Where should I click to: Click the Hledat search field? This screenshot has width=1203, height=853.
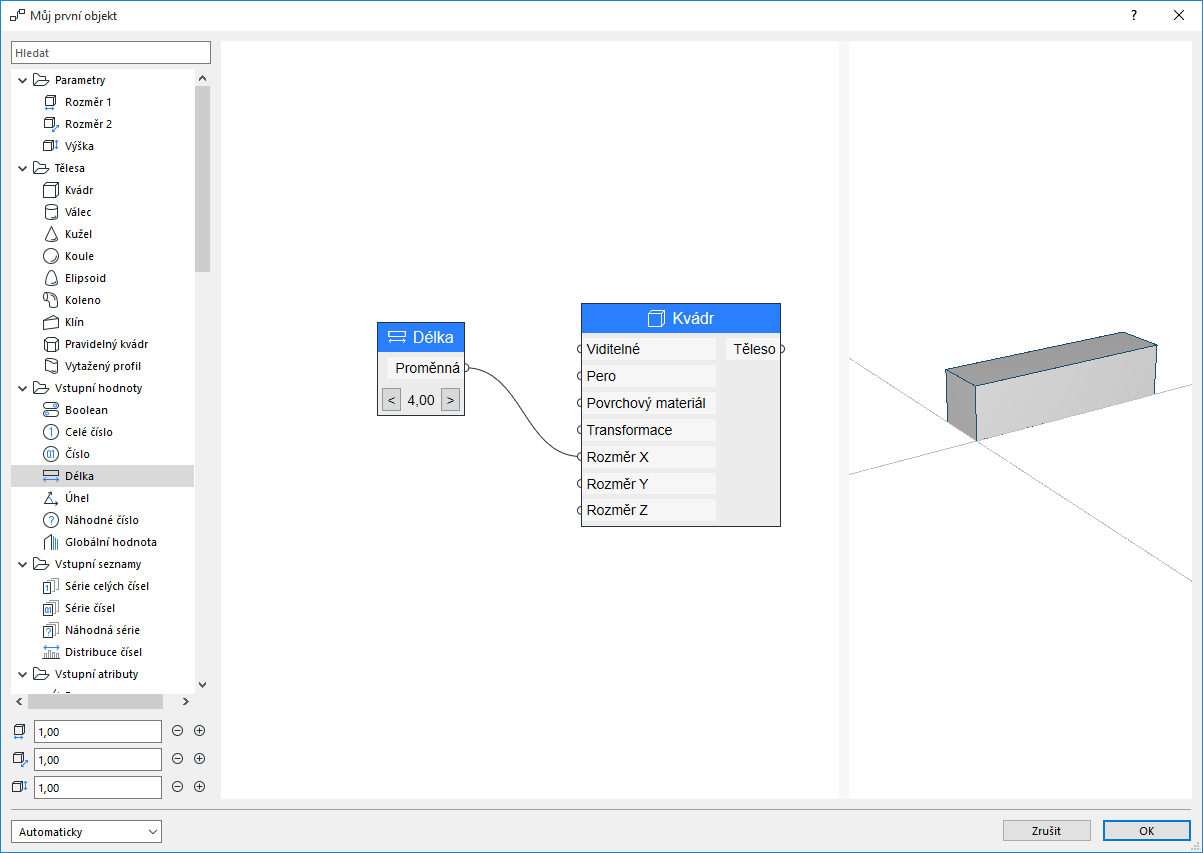111,52
